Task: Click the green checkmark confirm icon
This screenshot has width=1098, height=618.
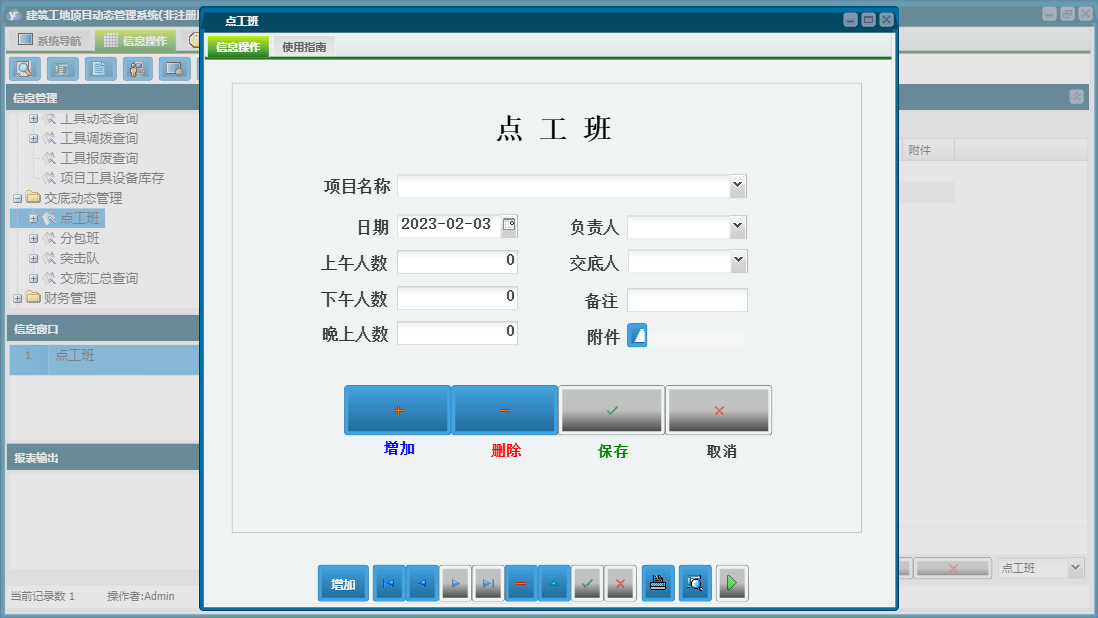Action: point(587,583)
